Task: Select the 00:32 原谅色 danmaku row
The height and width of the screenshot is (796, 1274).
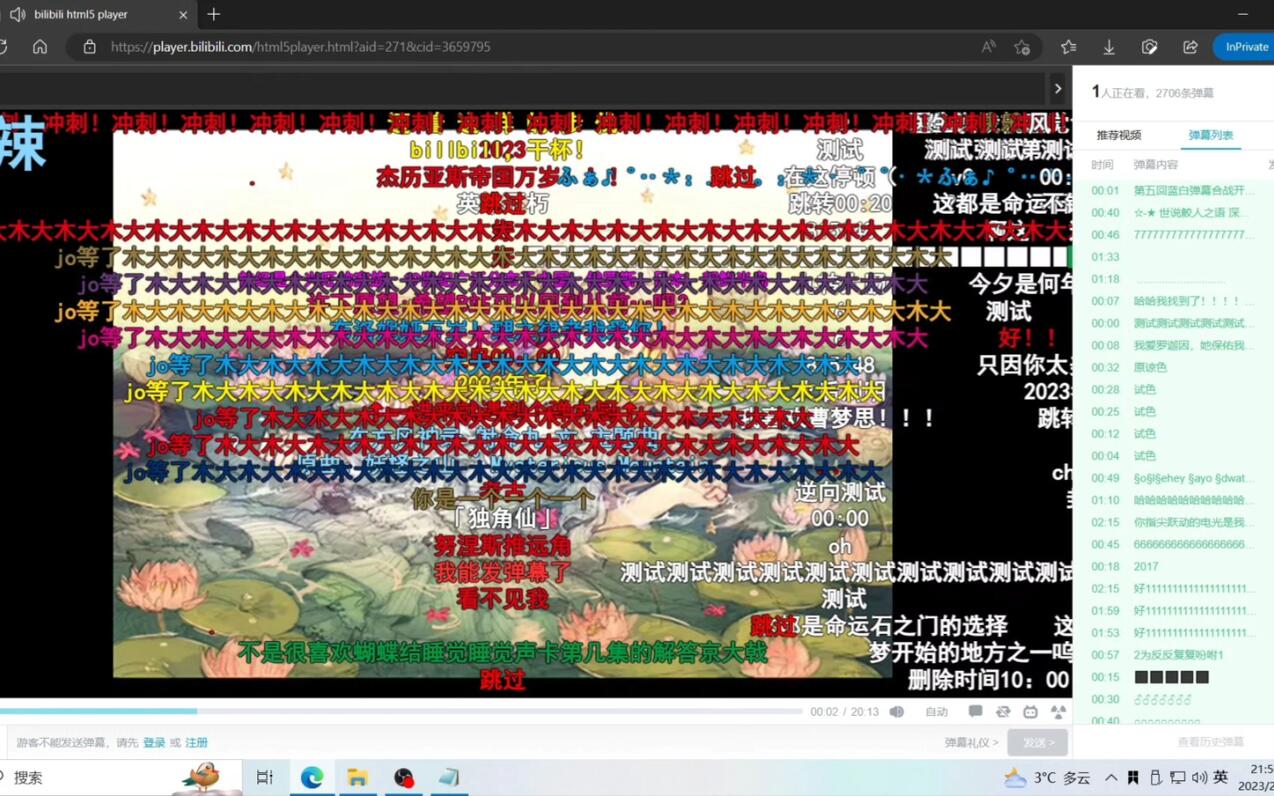Action: point(1172,367)
